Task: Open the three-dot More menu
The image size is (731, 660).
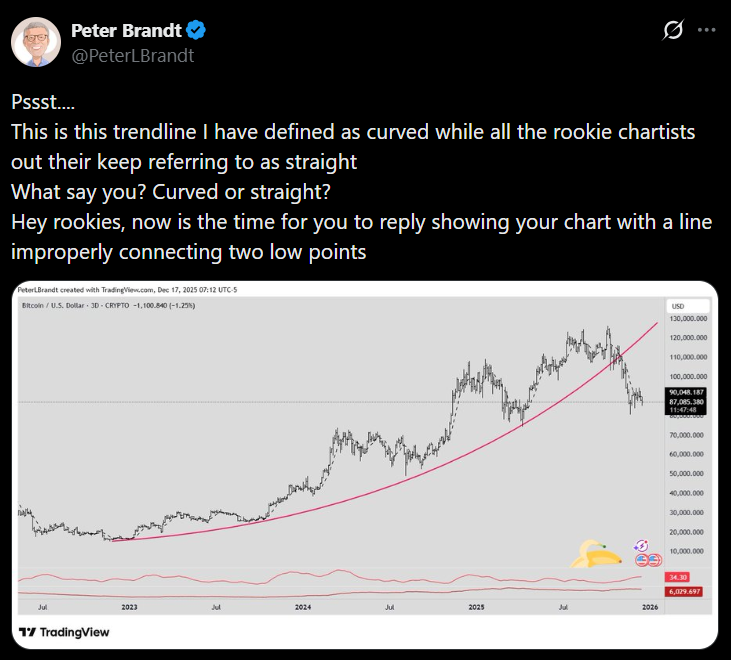Action: pyautogui.click(x=707, y=31)
